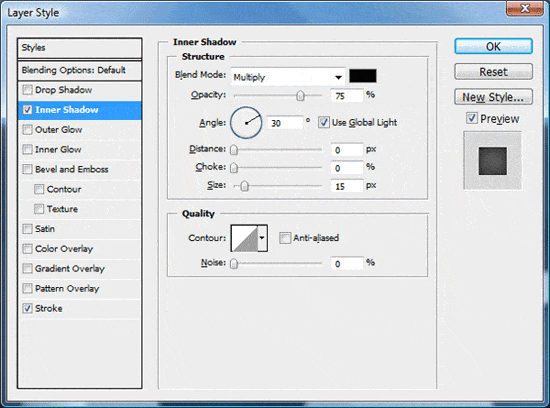Open the Blend Mode Multiply dropdown
This screenshot has height=408, width=550.
coord(288,77)
